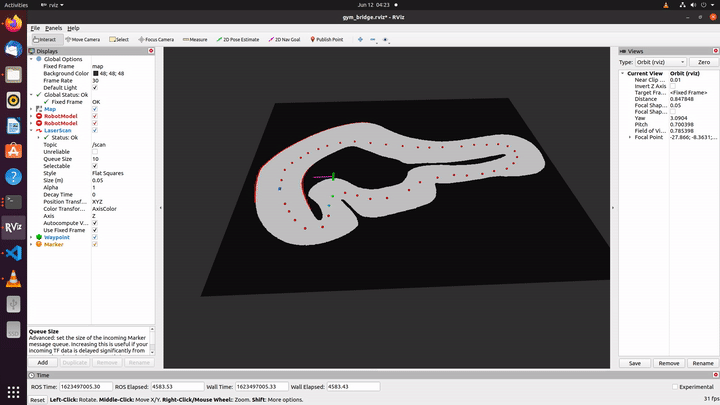Toggle Invert Z Axis checkbox
720x405 pixels.
pyautogui.click(x=673, y=86)
